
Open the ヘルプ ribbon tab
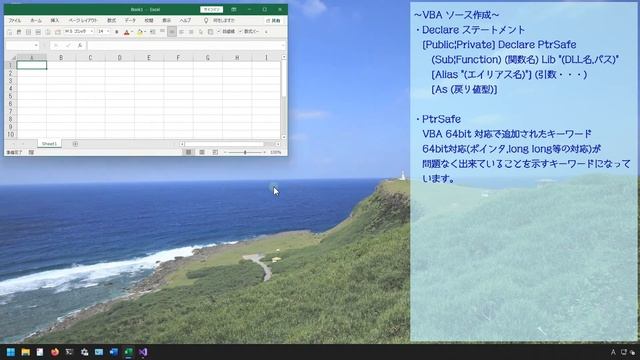(185, 20)
